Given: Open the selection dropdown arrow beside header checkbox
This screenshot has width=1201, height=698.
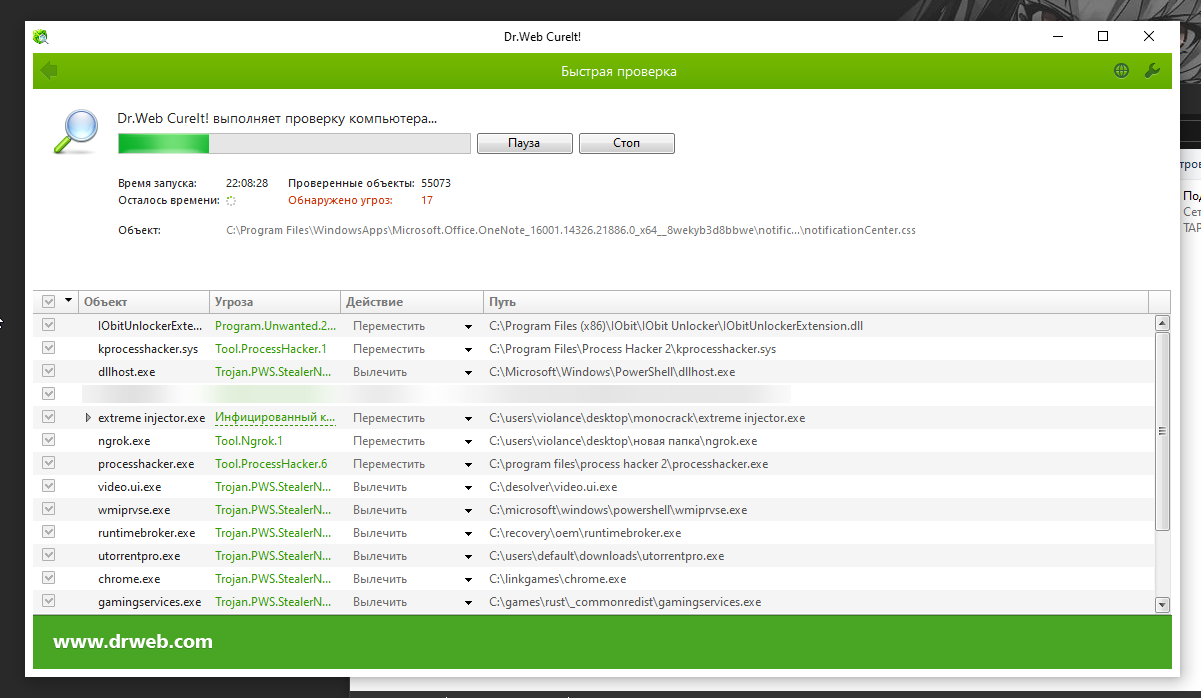Looking at the screenshot, I should tap(68, 301).
